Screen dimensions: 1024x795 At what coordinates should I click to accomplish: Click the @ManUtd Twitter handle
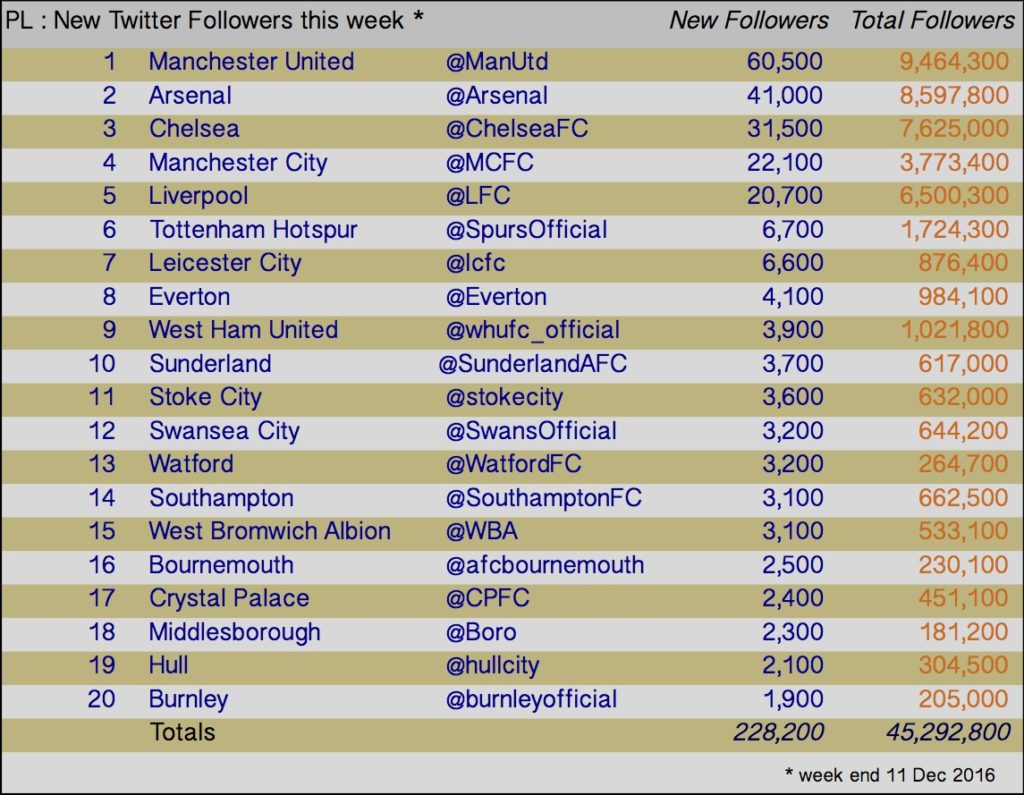point(497,62)
